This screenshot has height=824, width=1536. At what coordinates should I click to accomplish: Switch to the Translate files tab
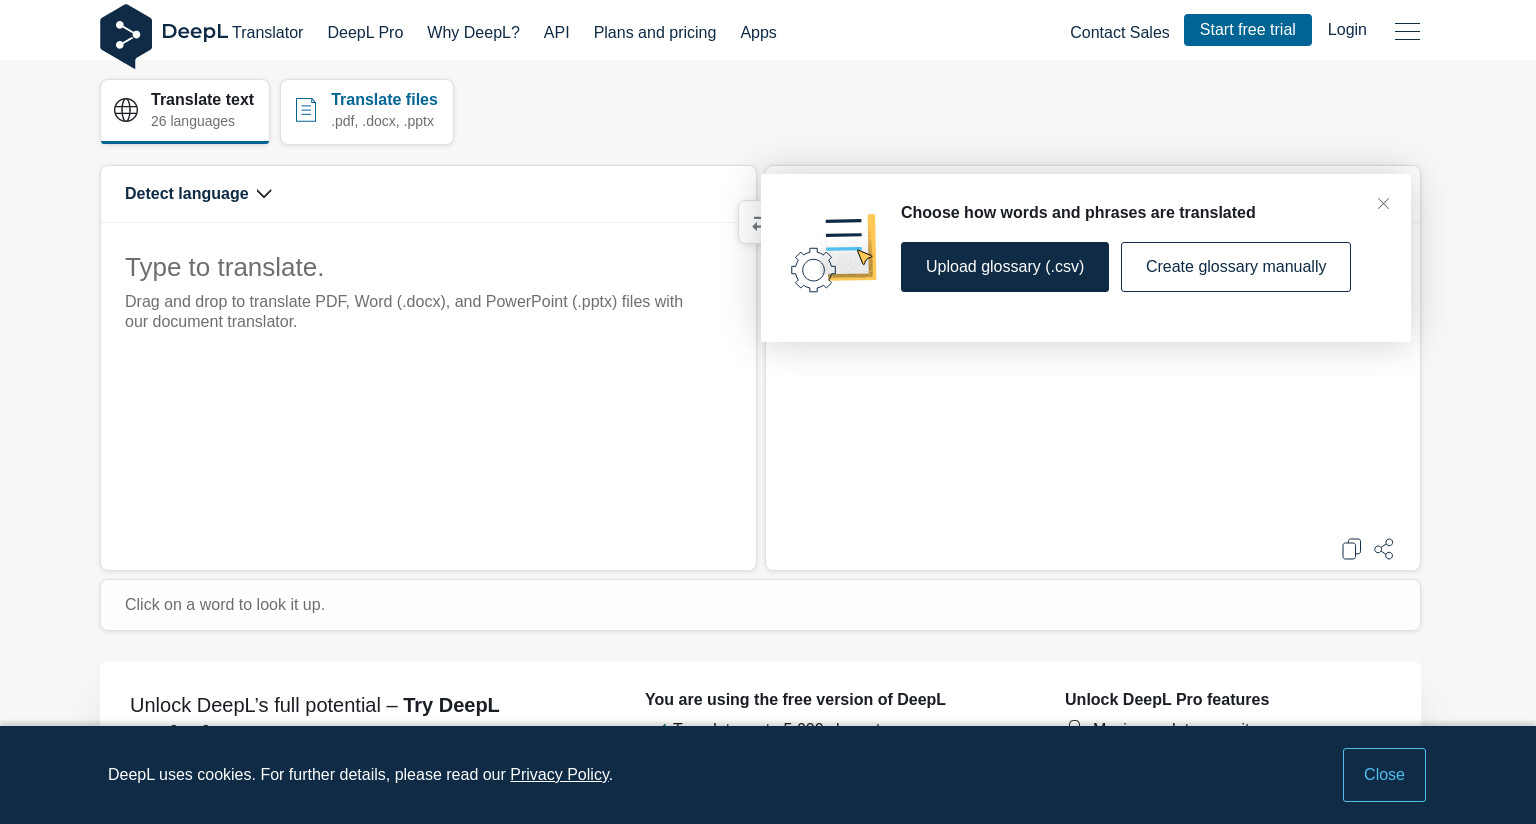point(367,111)
